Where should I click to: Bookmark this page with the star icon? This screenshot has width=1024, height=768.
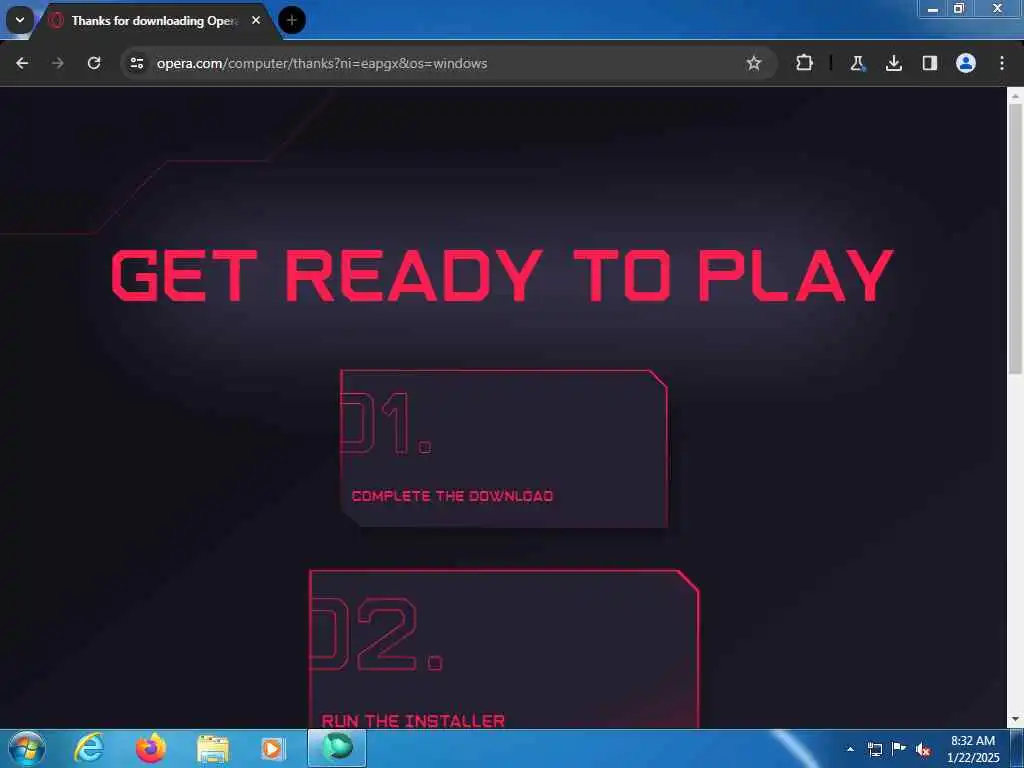[754, 63]
